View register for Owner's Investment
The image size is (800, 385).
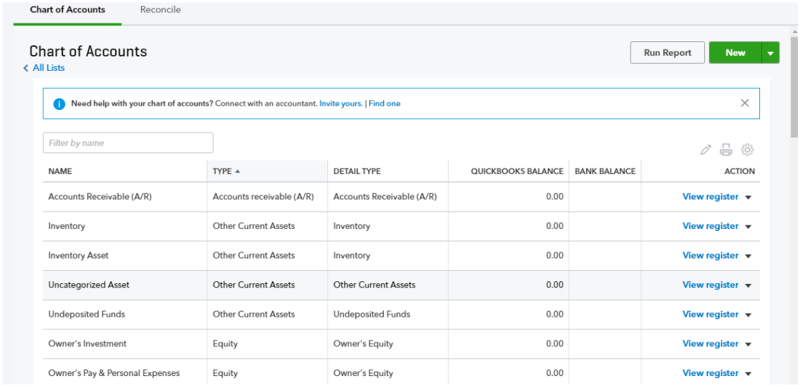[x=710, y=344]
